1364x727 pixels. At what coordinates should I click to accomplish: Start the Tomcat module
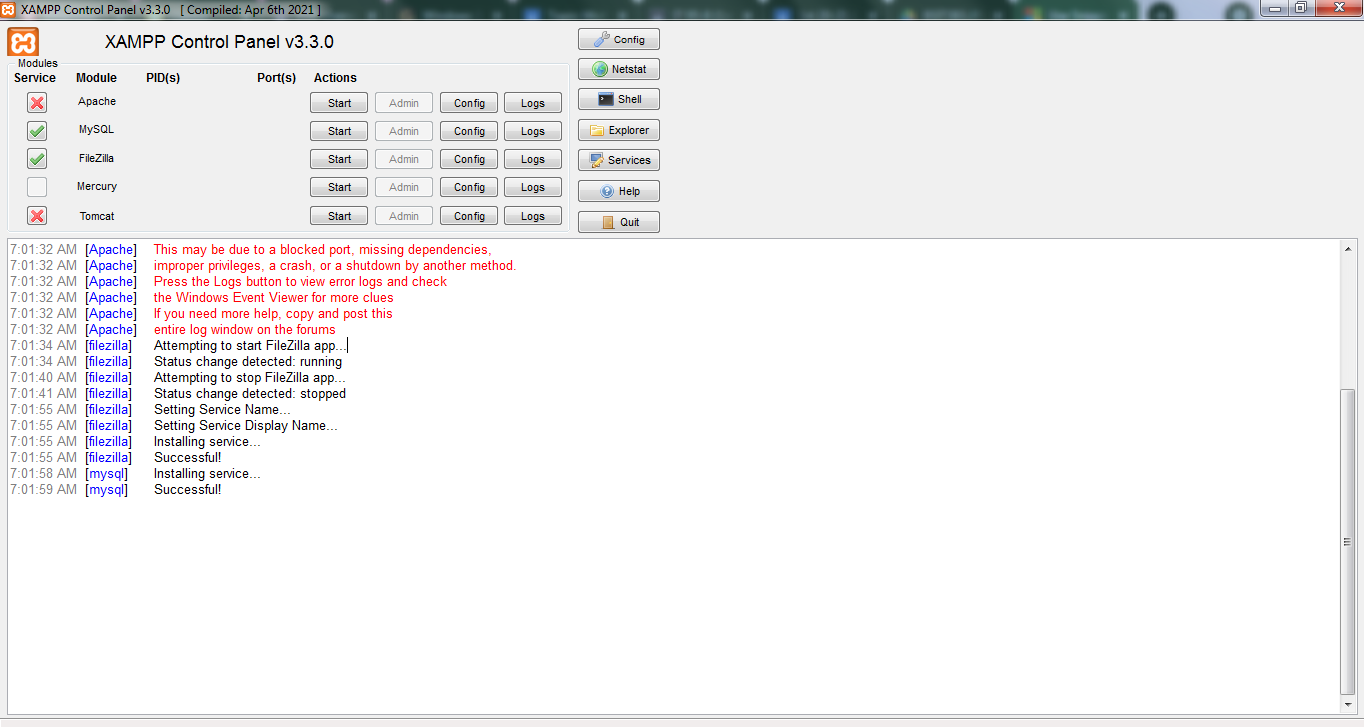point(339,216)
